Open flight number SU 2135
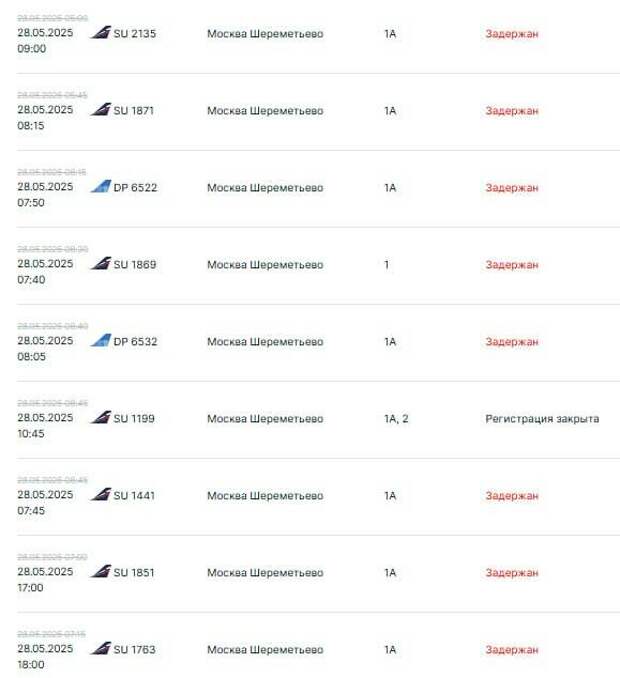 click(x=134, y=34)
